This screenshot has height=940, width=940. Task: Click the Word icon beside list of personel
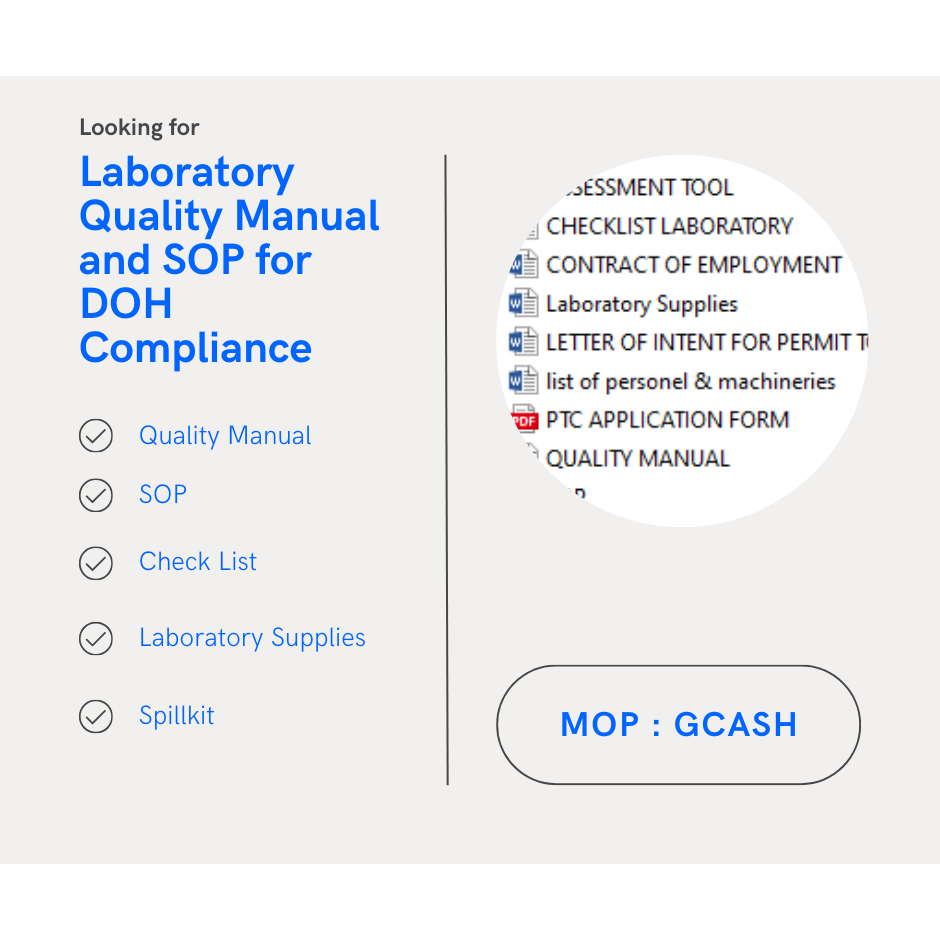(523, 380)
